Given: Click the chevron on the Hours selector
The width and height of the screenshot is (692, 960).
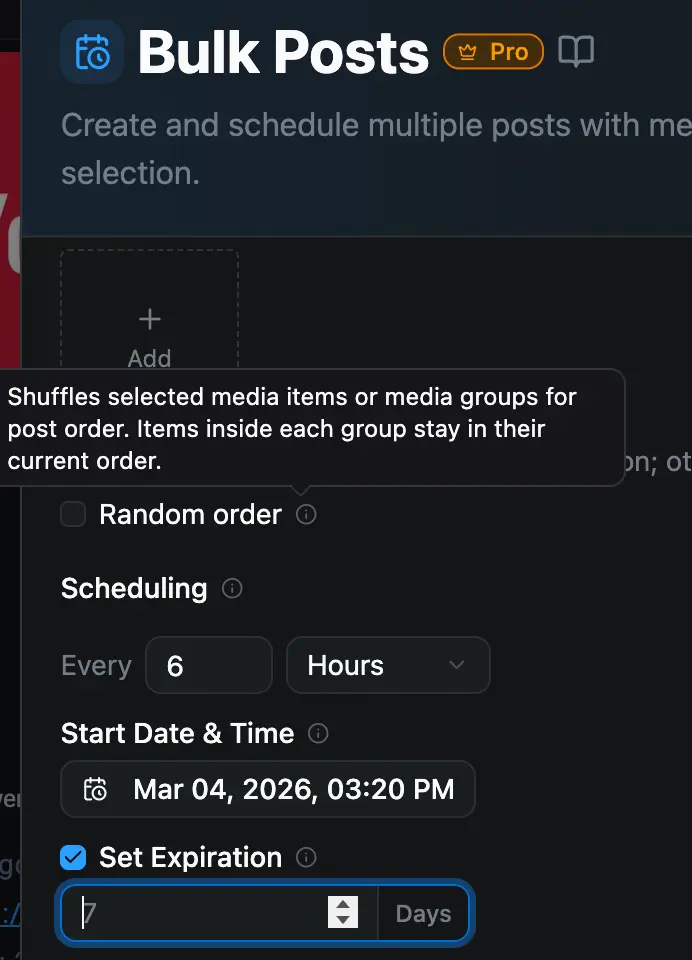Looking at the screenshot, I should 458,665.
